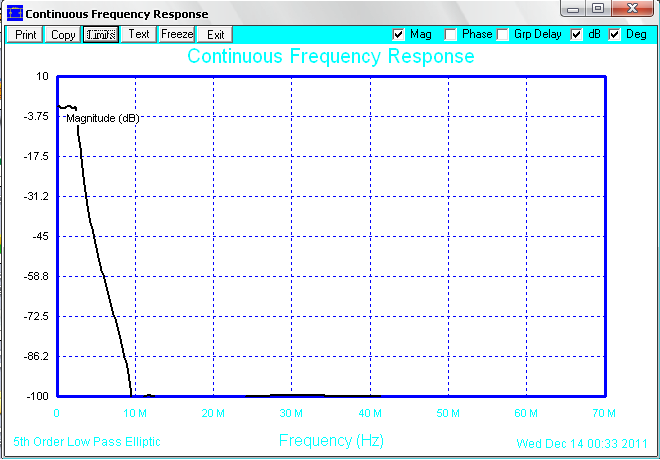Close the Continuous Frequency Response window
The width and height of the screenshot is (660, 460).
click(632, 9)
